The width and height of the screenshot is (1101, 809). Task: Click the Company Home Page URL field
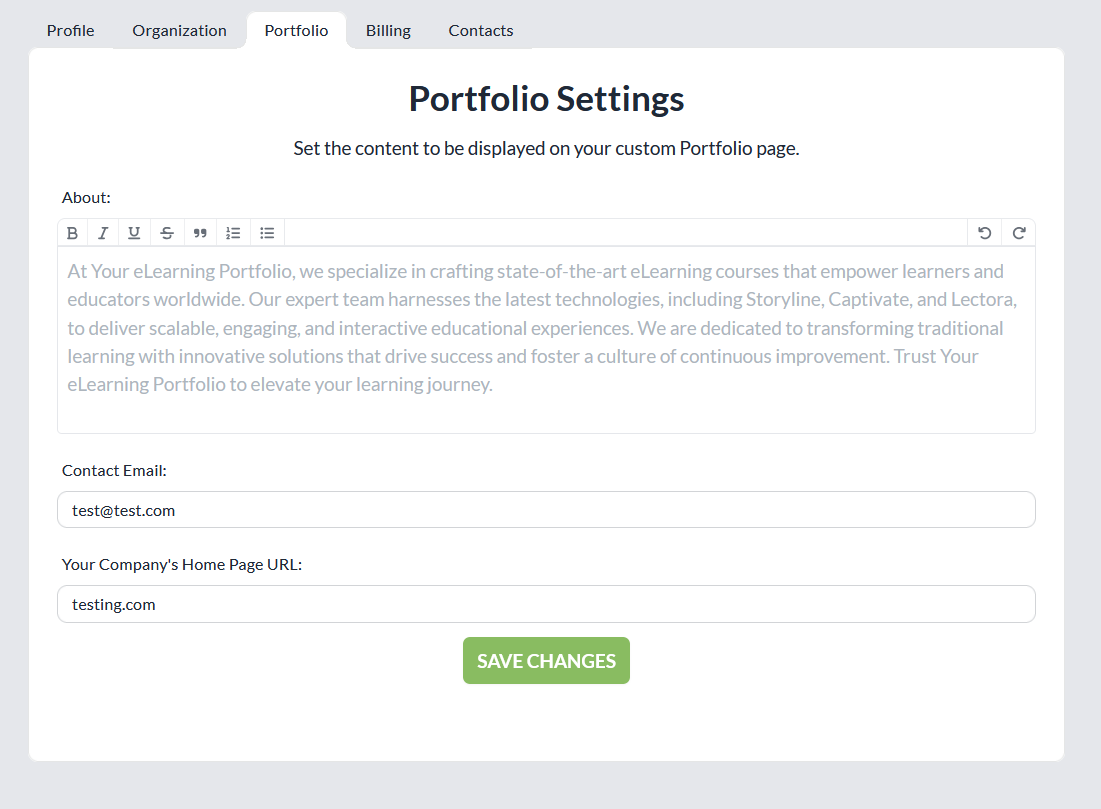pos(546,604)
